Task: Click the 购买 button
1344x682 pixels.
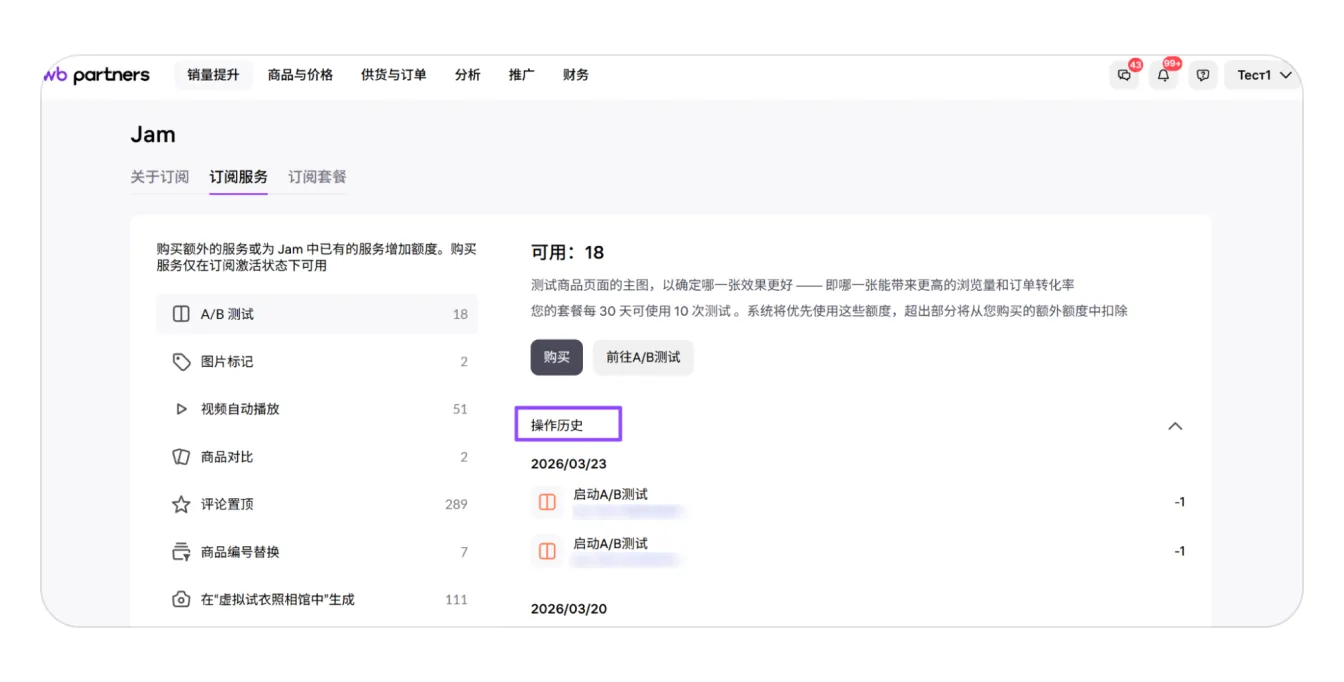Action: [557, 357]
